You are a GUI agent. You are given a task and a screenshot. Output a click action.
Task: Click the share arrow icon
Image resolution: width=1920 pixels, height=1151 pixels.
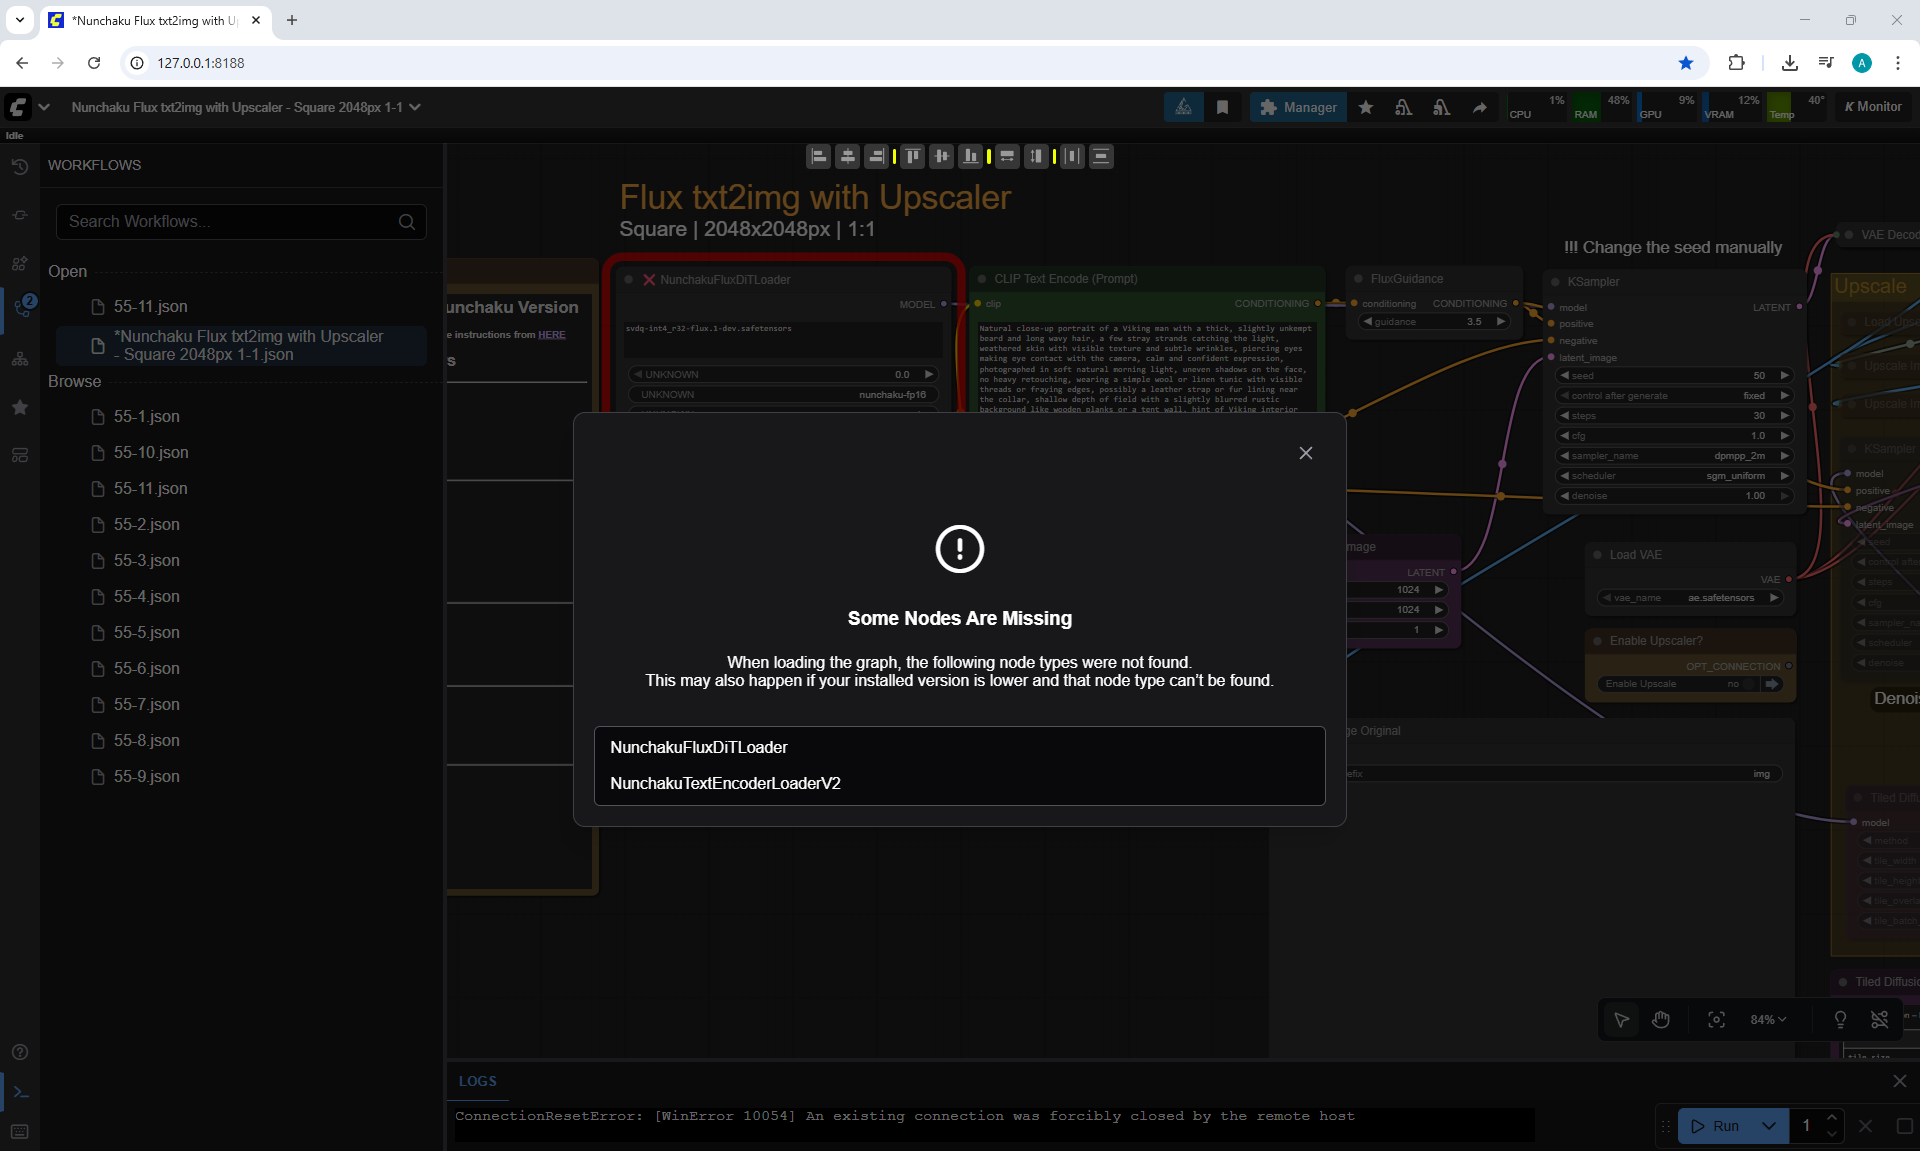click(1479, 107)
